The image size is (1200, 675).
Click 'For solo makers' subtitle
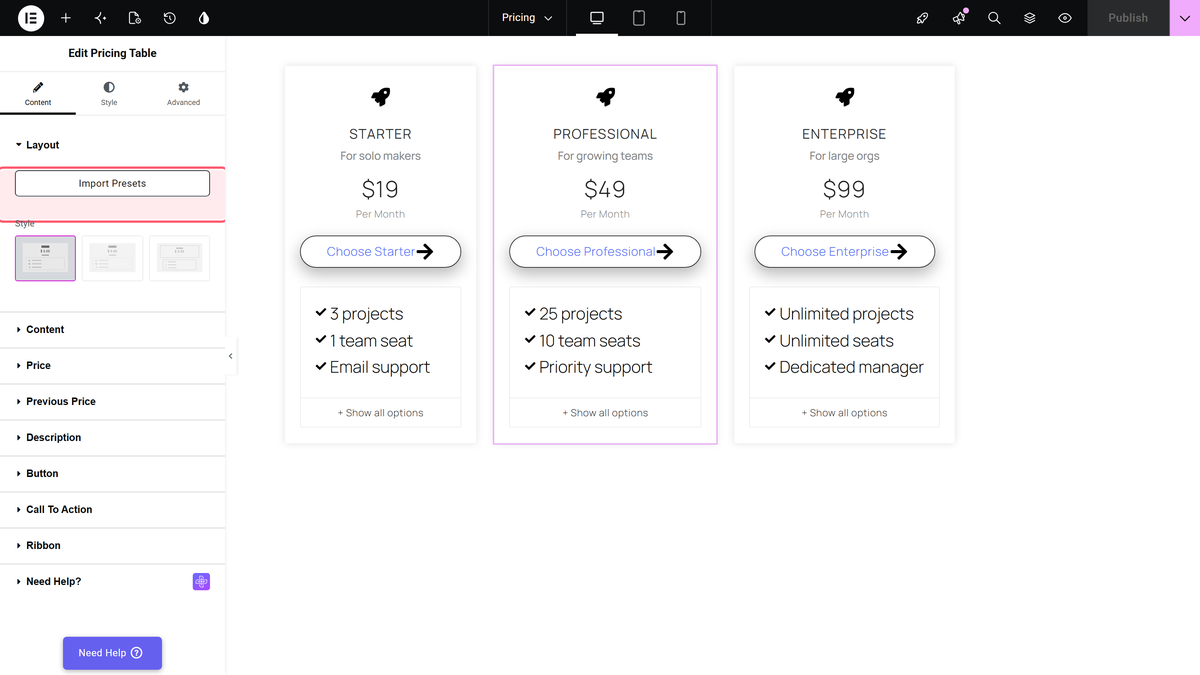pyautogui.click(x=381, y=156)
